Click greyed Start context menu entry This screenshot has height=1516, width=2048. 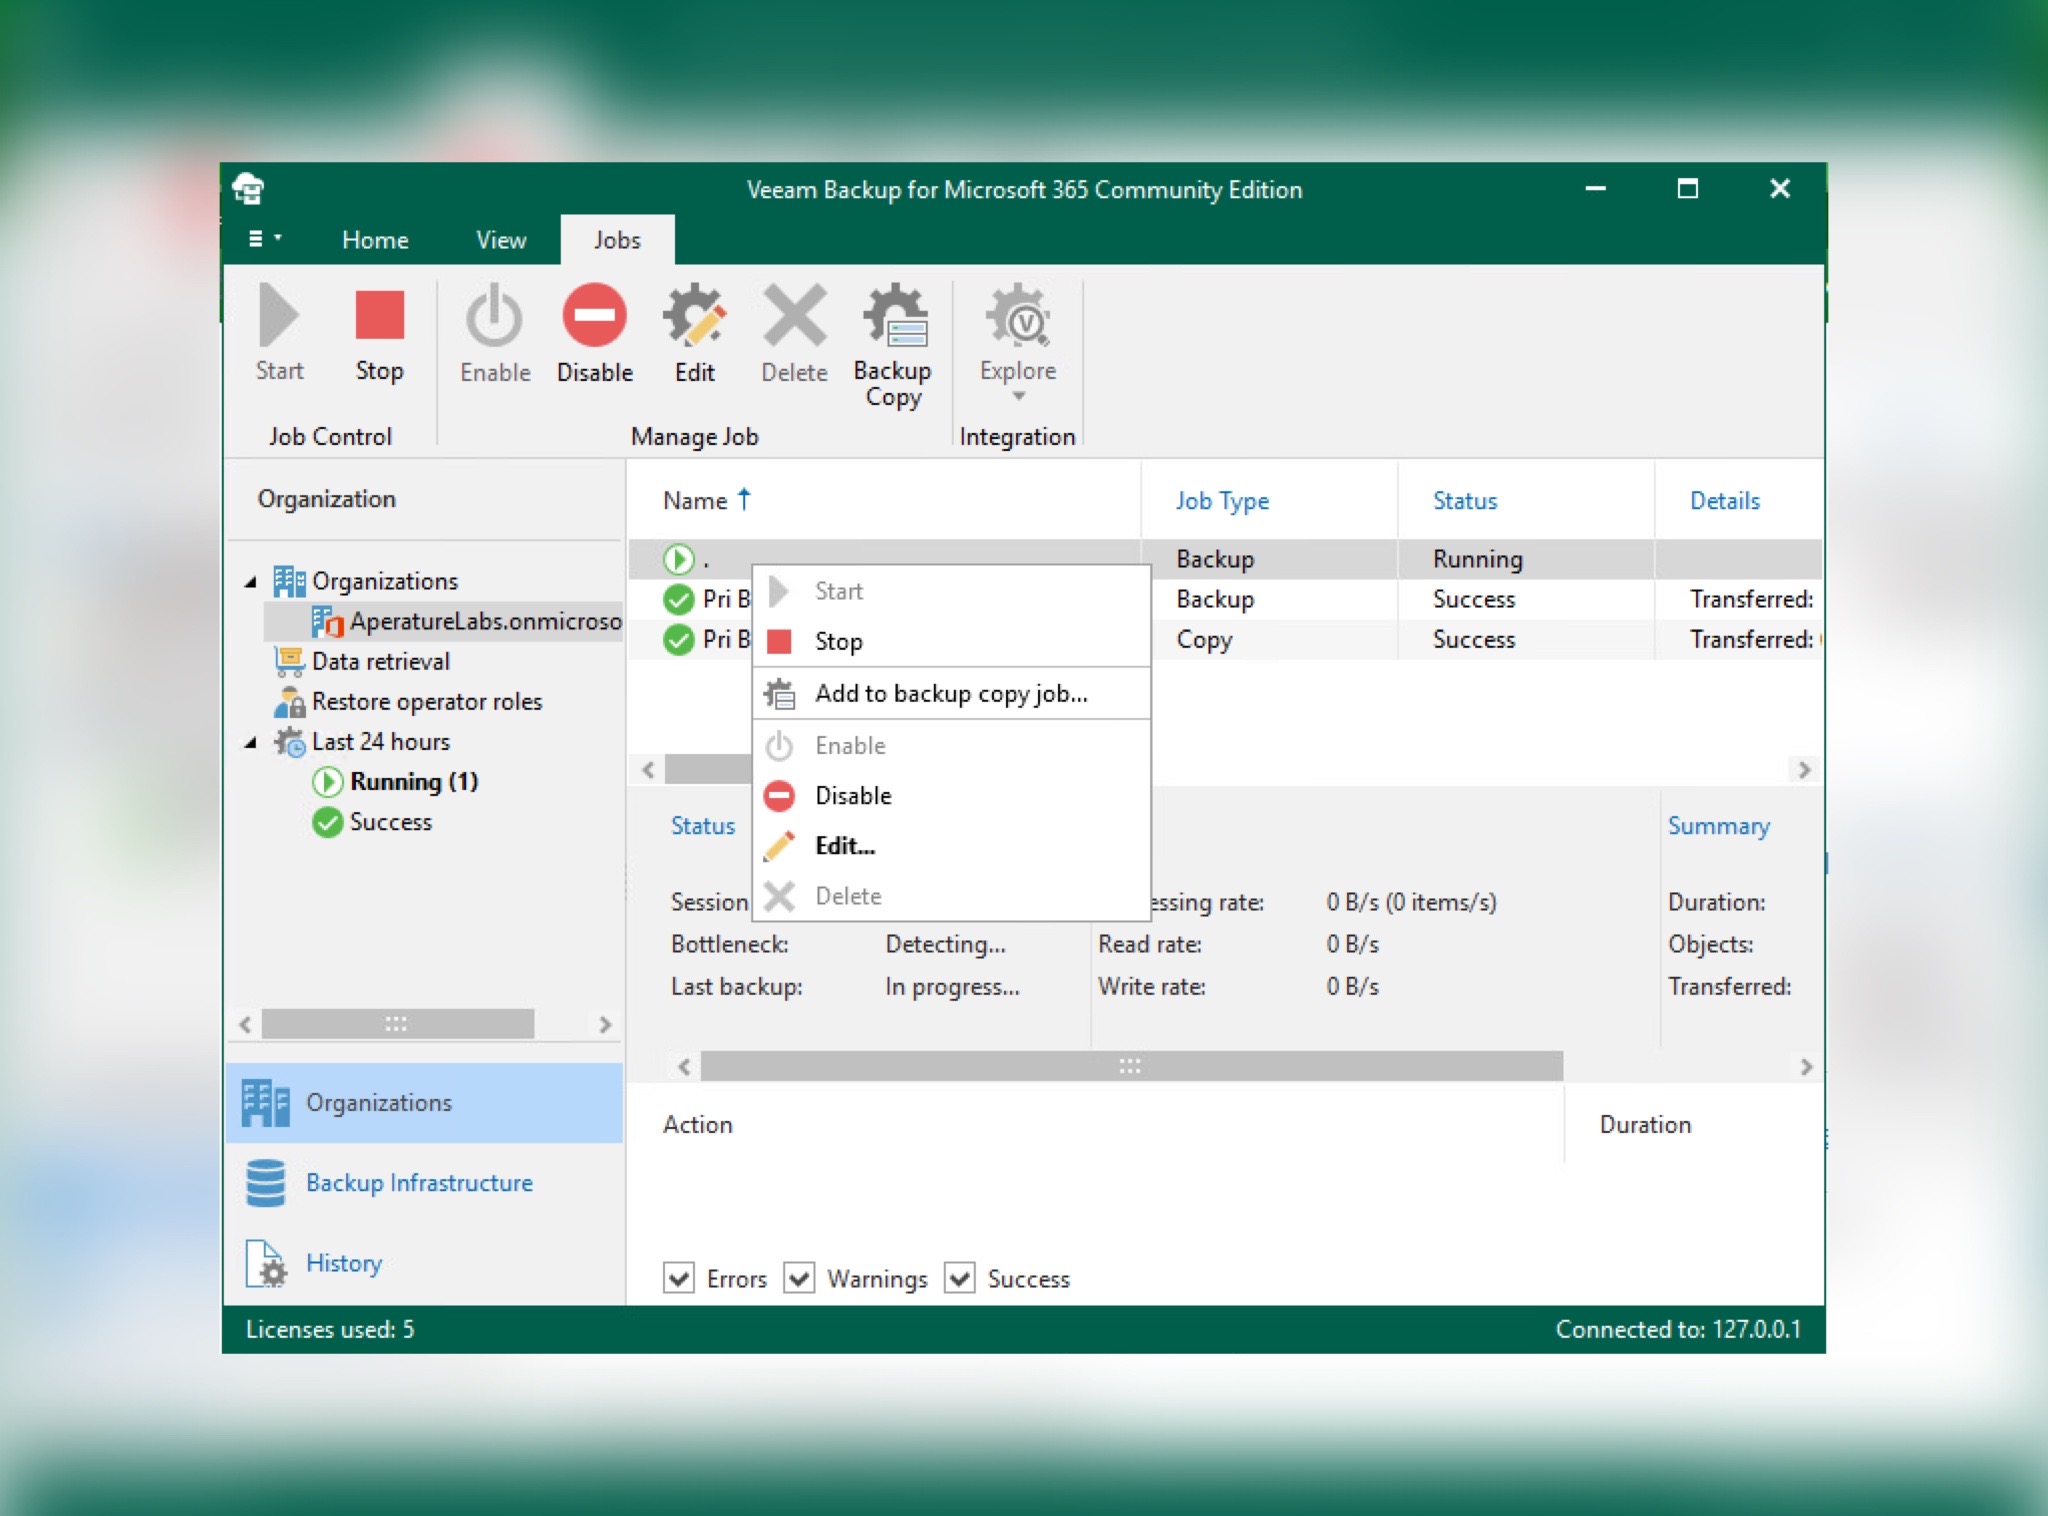tap(951, 591)
